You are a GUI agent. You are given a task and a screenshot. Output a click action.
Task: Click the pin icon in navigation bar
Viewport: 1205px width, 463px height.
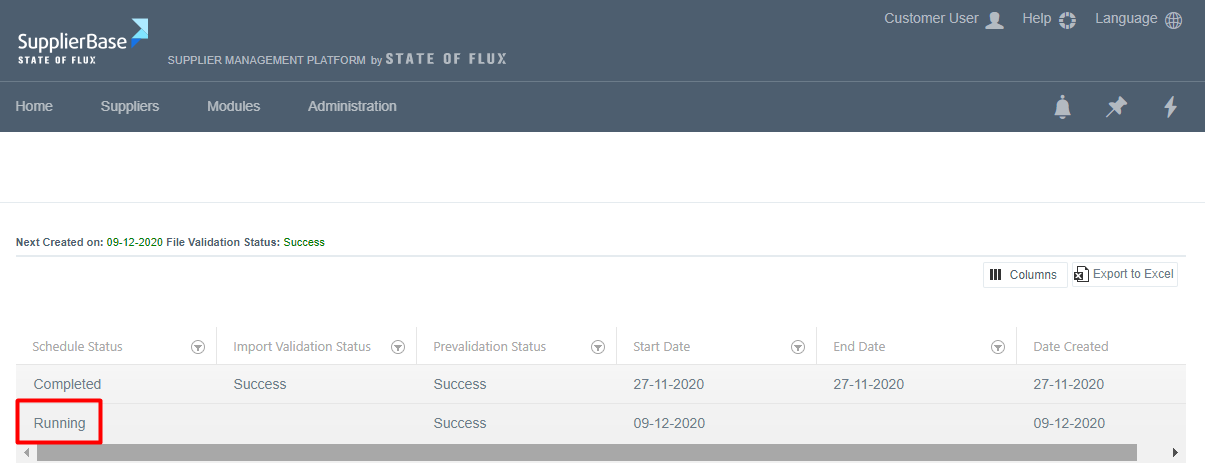pyautogui.click(x=1116, y=107)
